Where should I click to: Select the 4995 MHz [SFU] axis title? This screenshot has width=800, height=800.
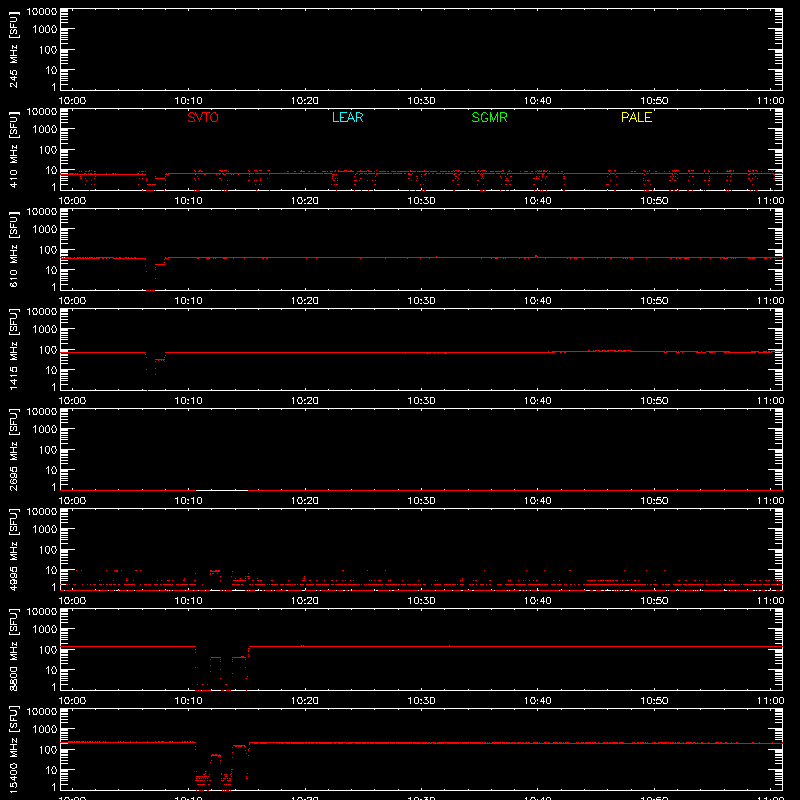point(13,549)
